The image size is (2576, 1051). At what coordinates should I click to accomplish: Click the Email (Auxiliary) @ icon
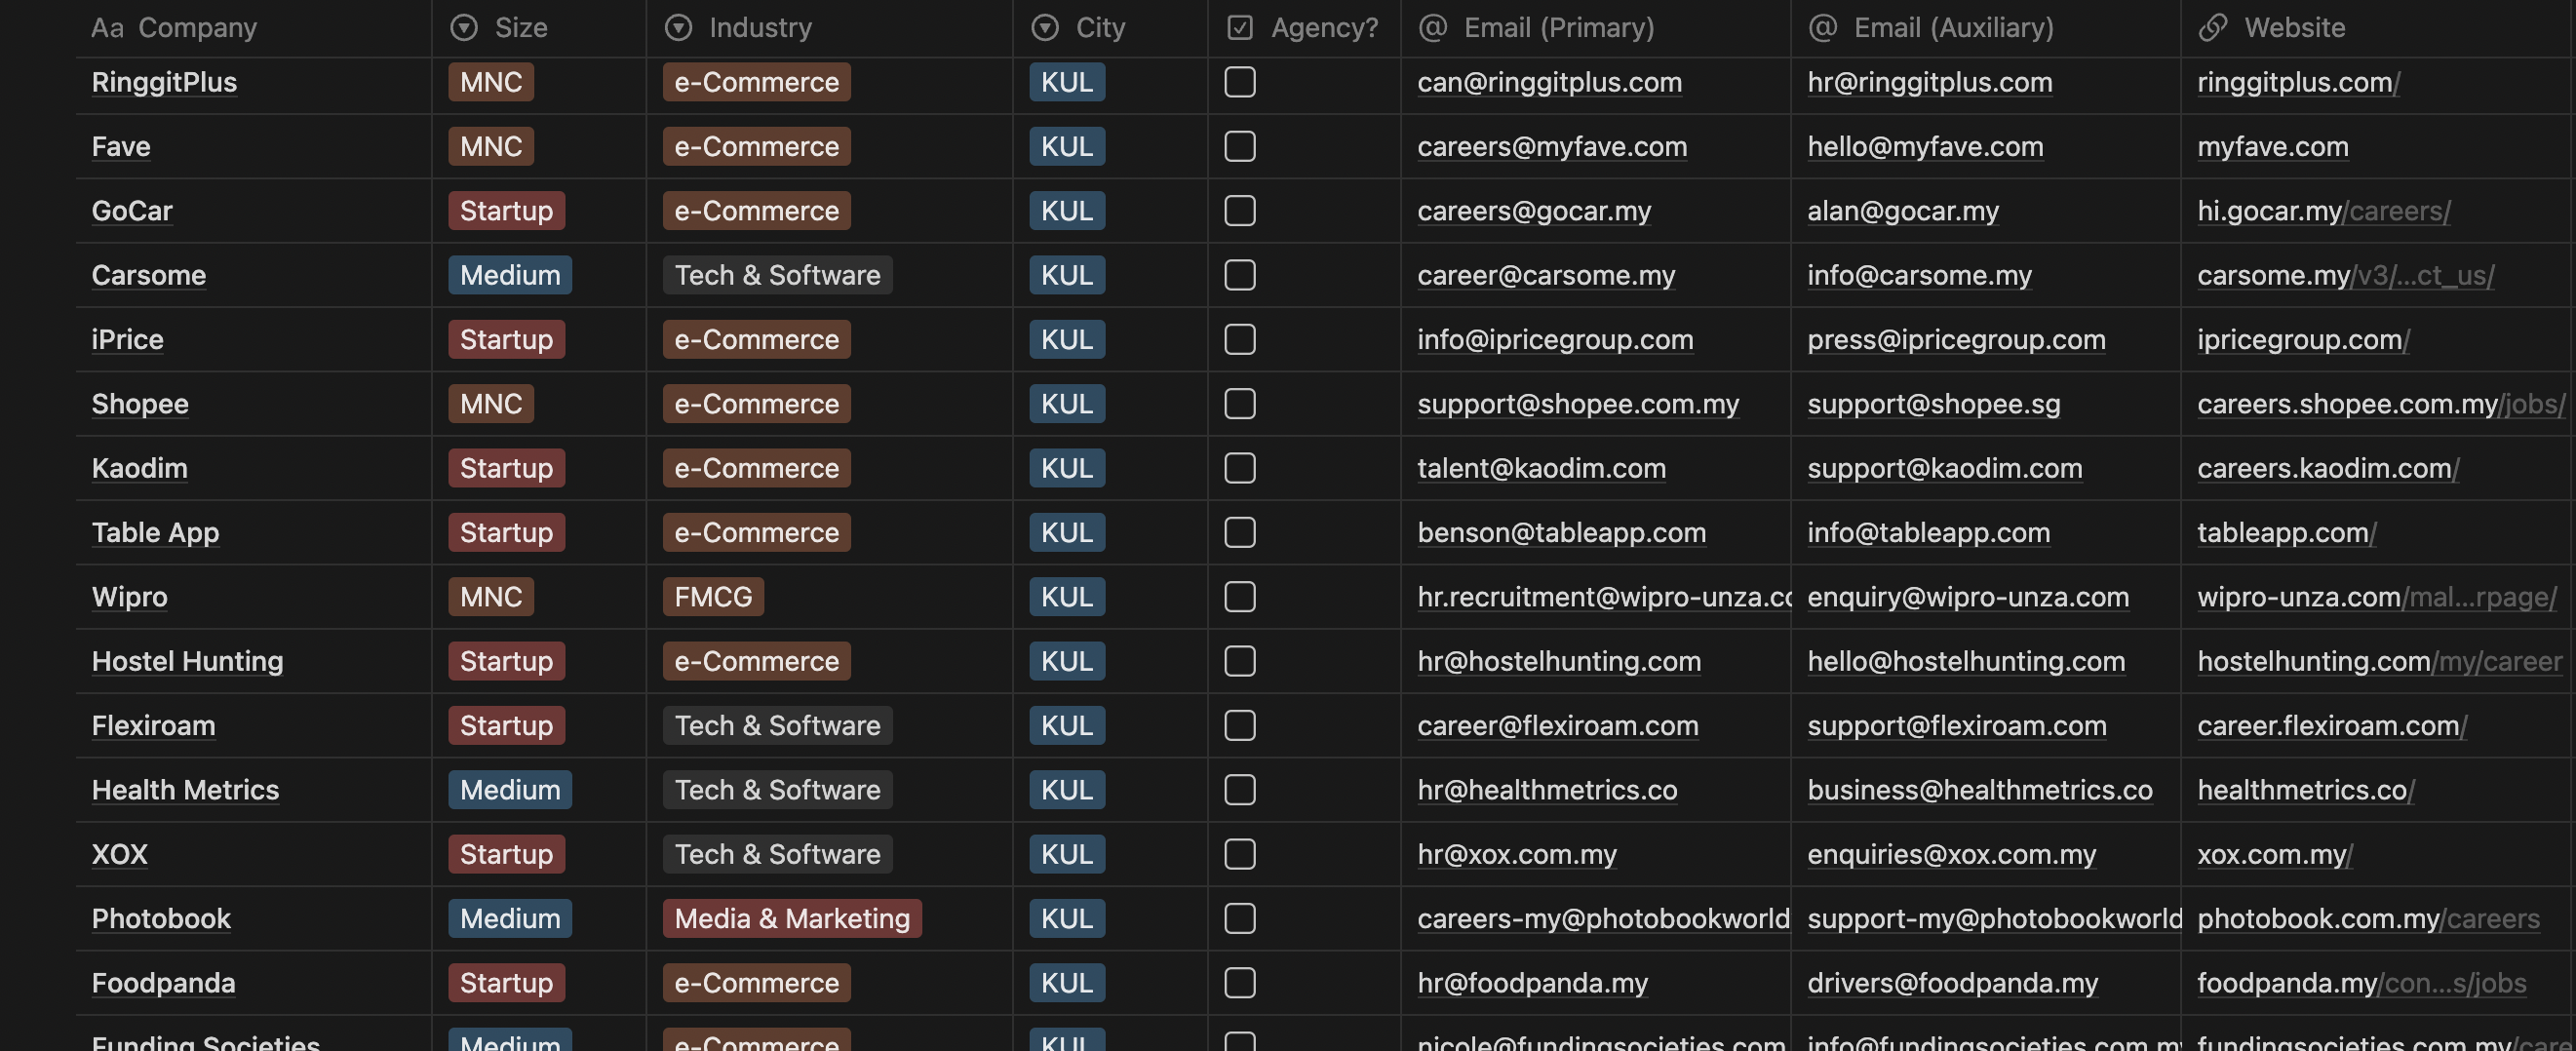pos(1823,28)
